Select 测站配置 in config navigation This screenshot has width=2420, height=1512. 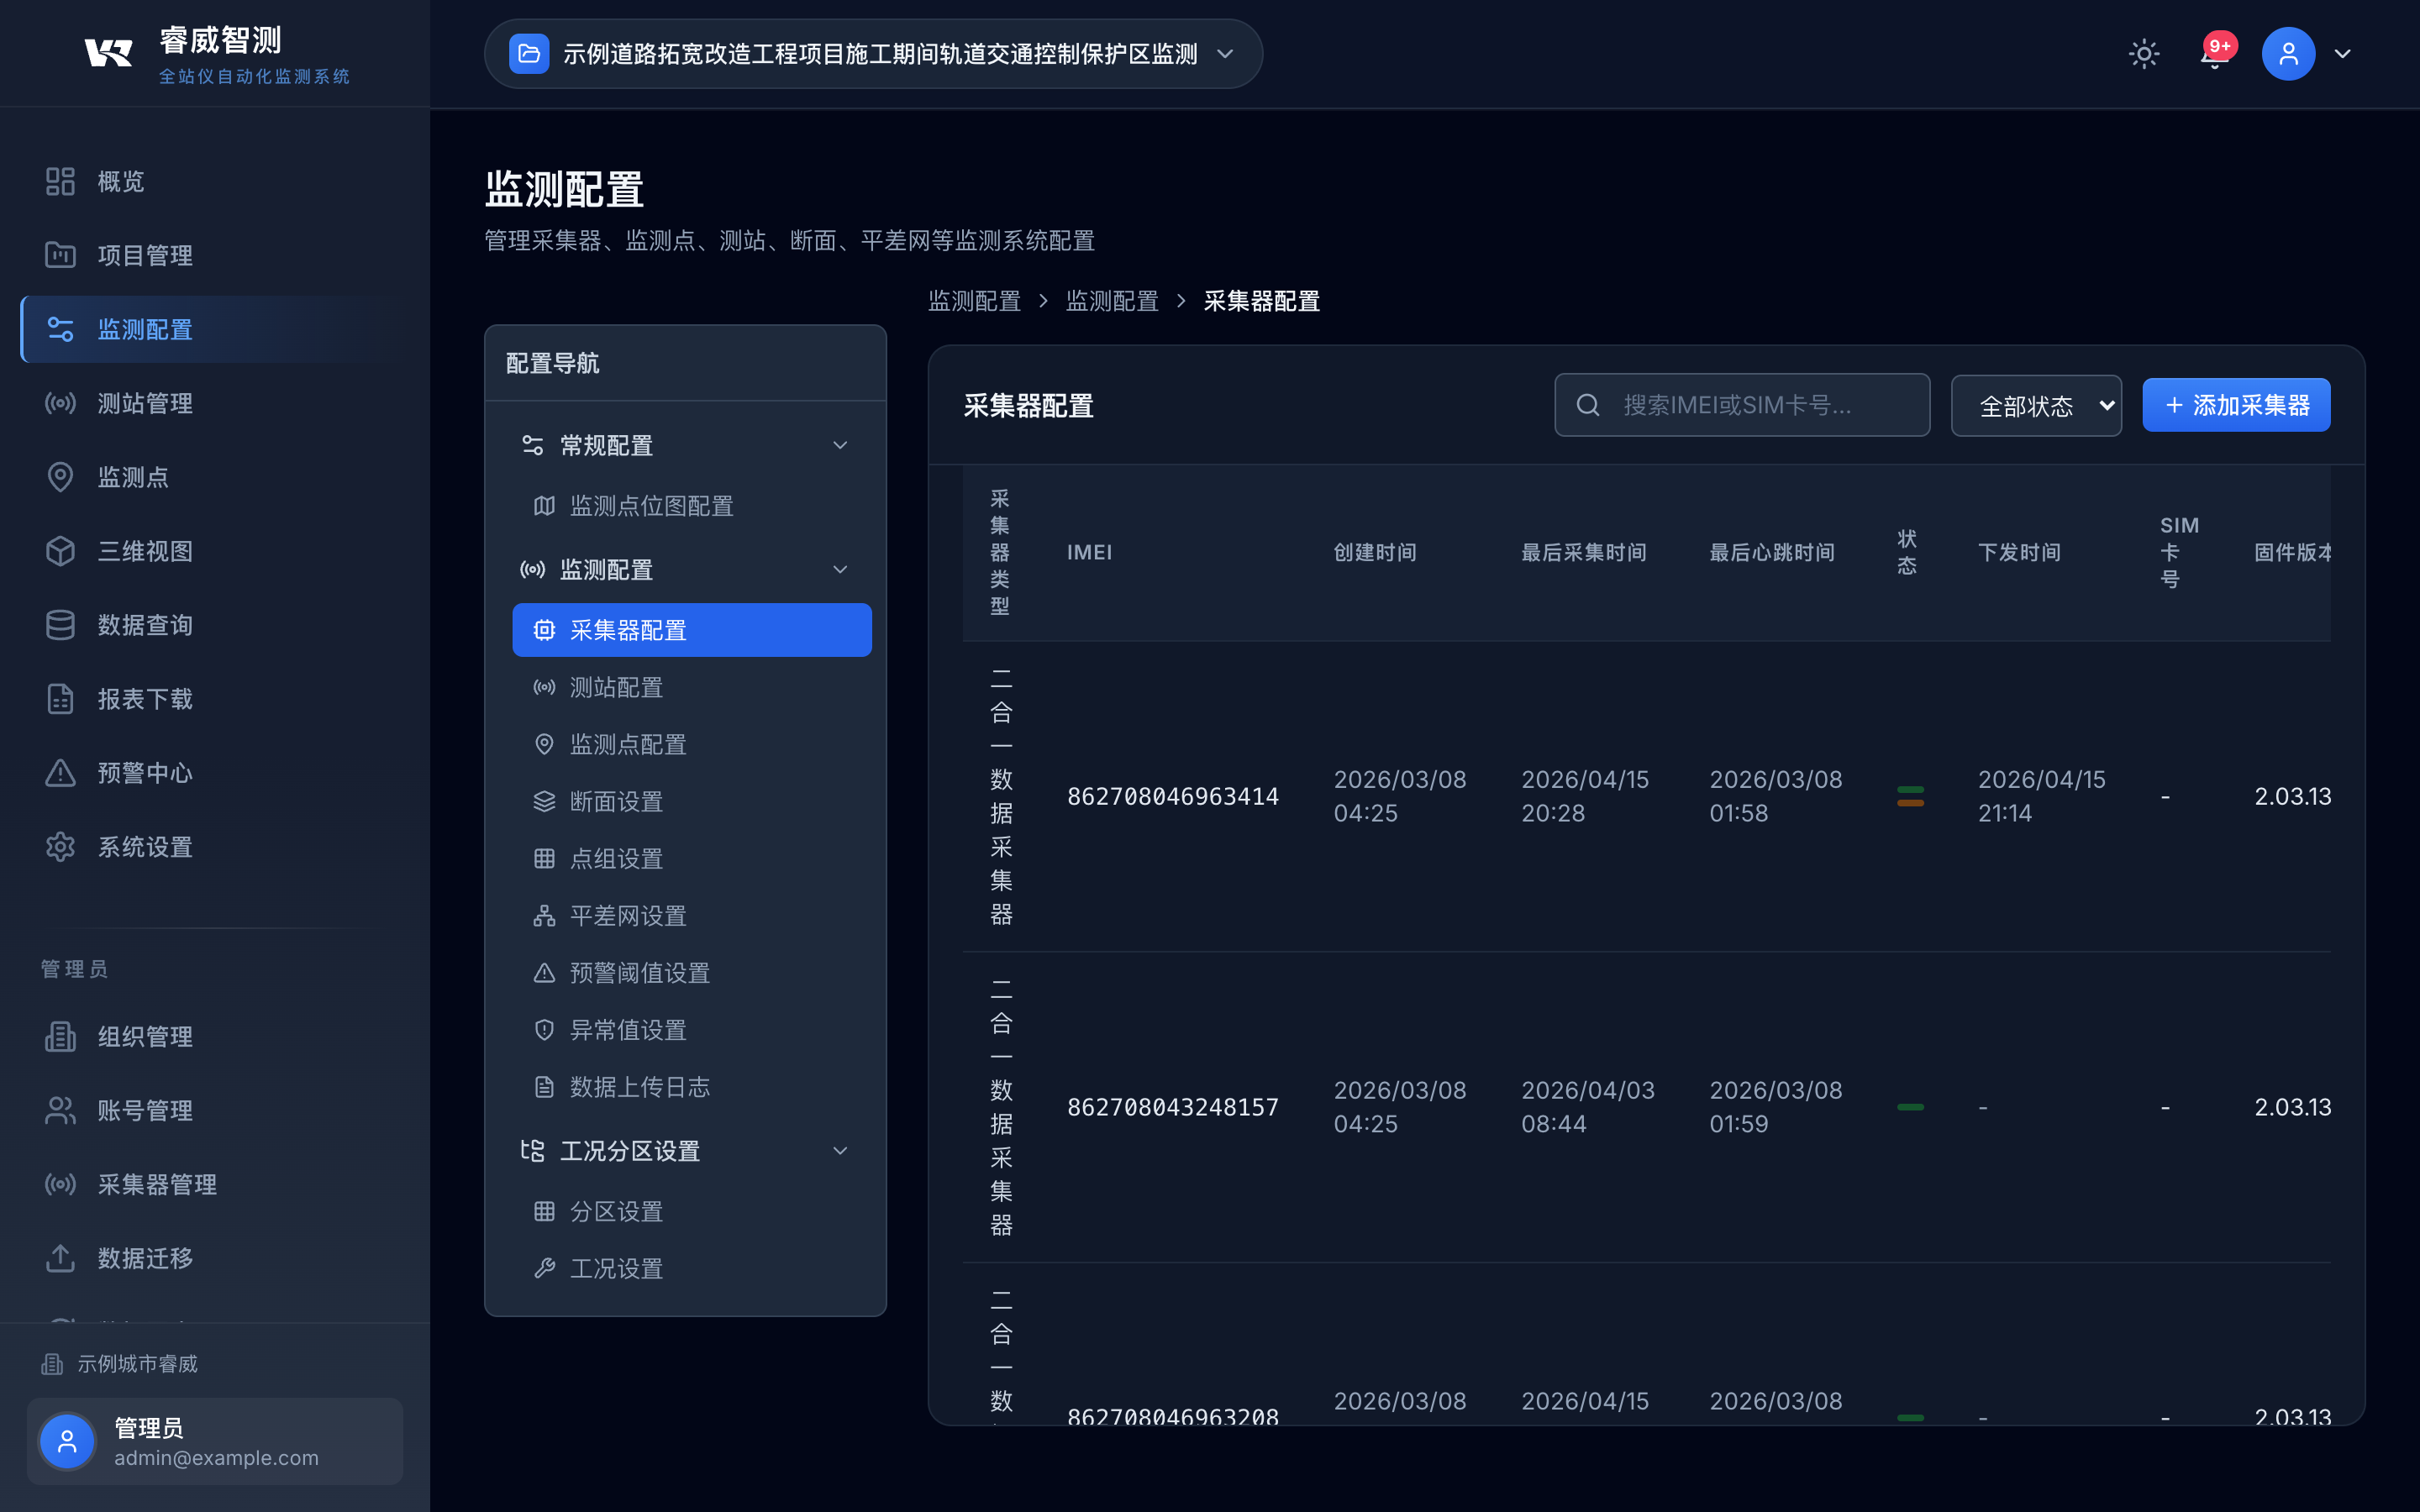tap(616, 688)
